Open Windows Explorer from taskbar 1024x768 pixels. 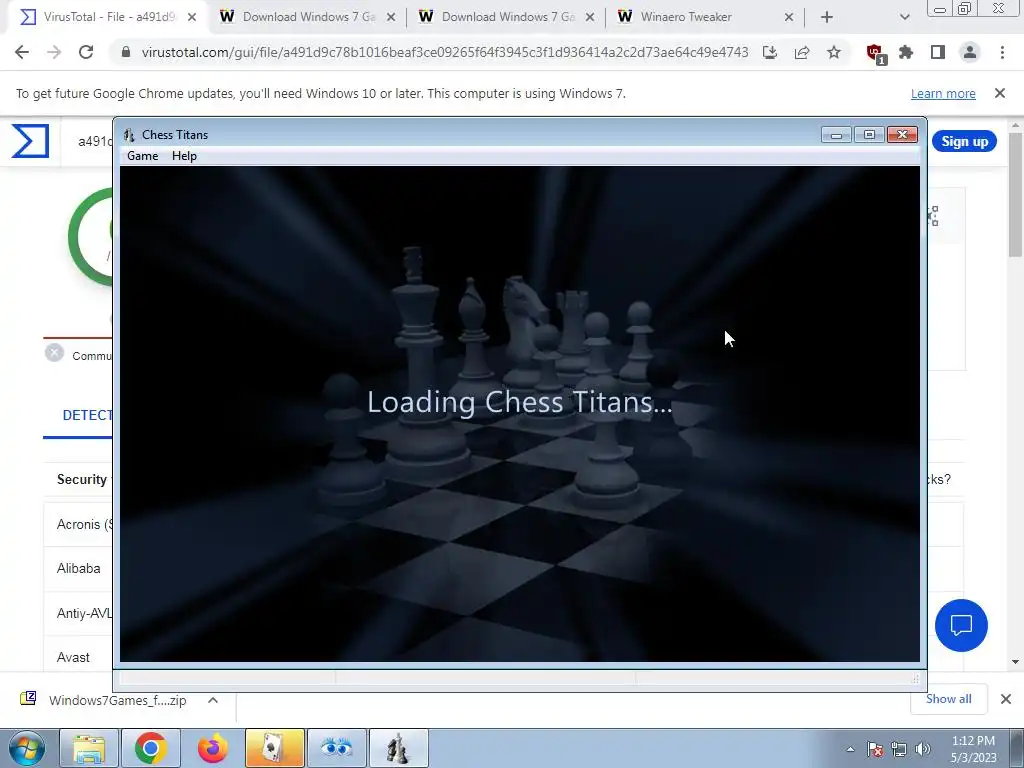point(89,748)
